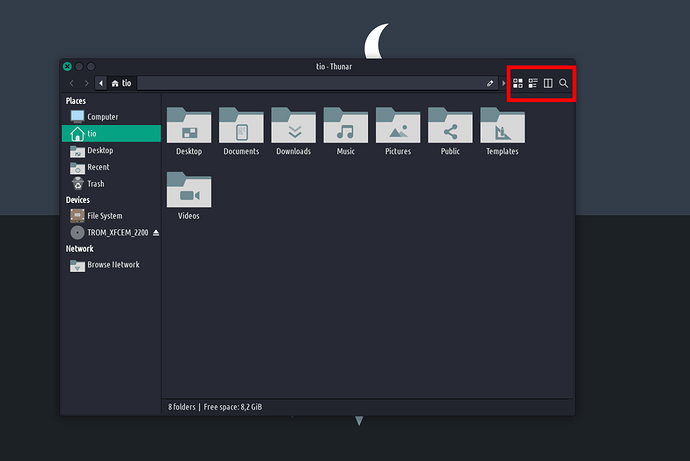Viewport: 690px width, 461px height.
Task: Toggle split pane view icon
Action: click(x=548, y=83)
